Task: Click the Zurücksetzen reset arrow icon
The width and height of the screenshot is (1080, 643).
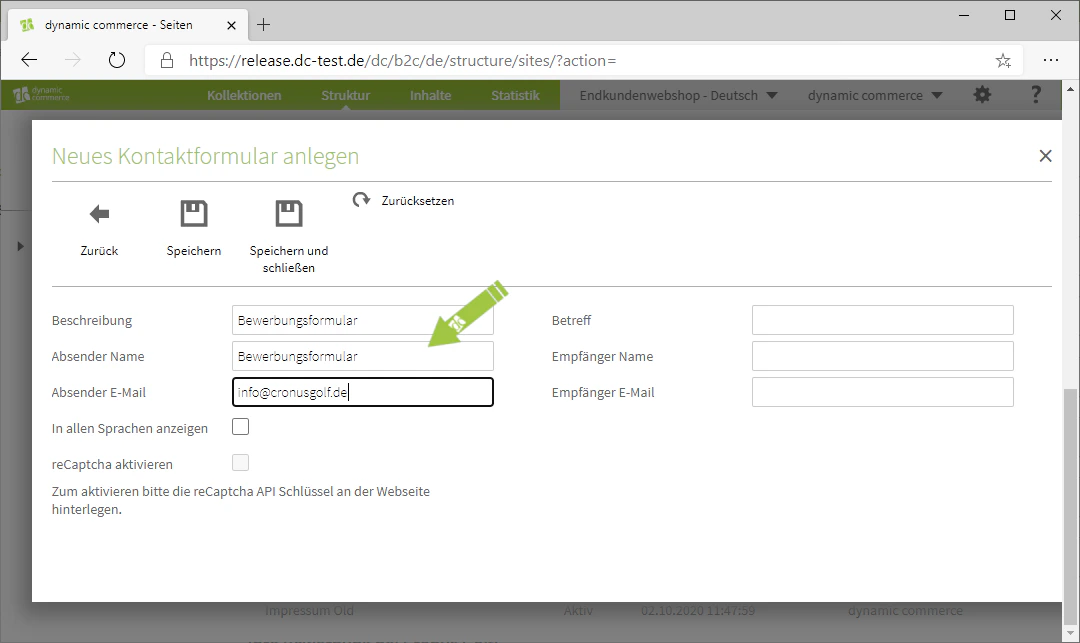Action: pyautogui.click(x=362, y=200)
